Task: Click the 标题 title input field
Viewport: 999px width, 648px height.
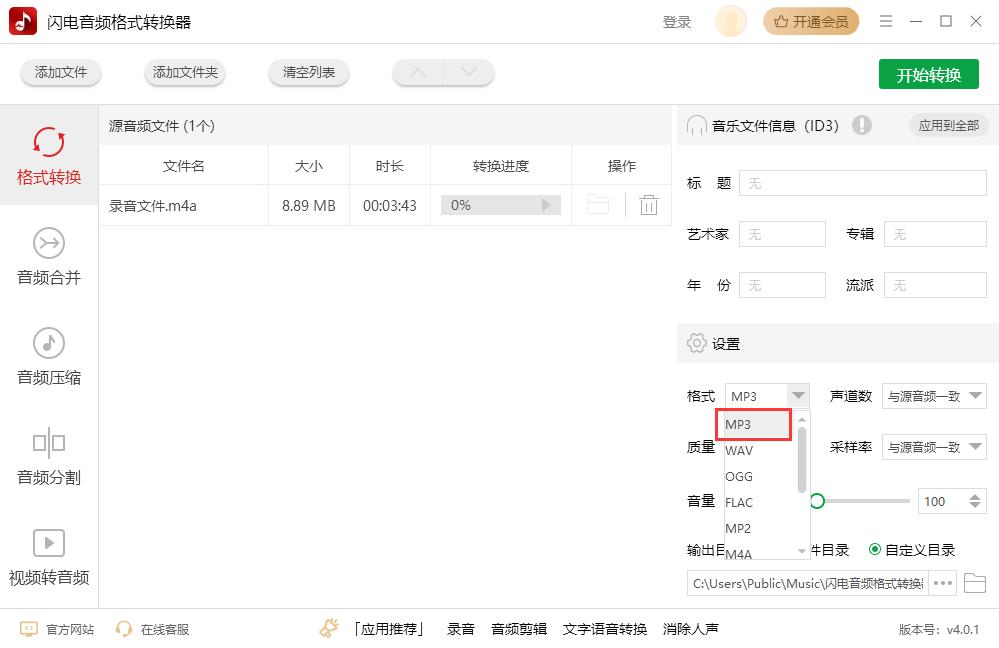Action: click(x=862, y=183)
